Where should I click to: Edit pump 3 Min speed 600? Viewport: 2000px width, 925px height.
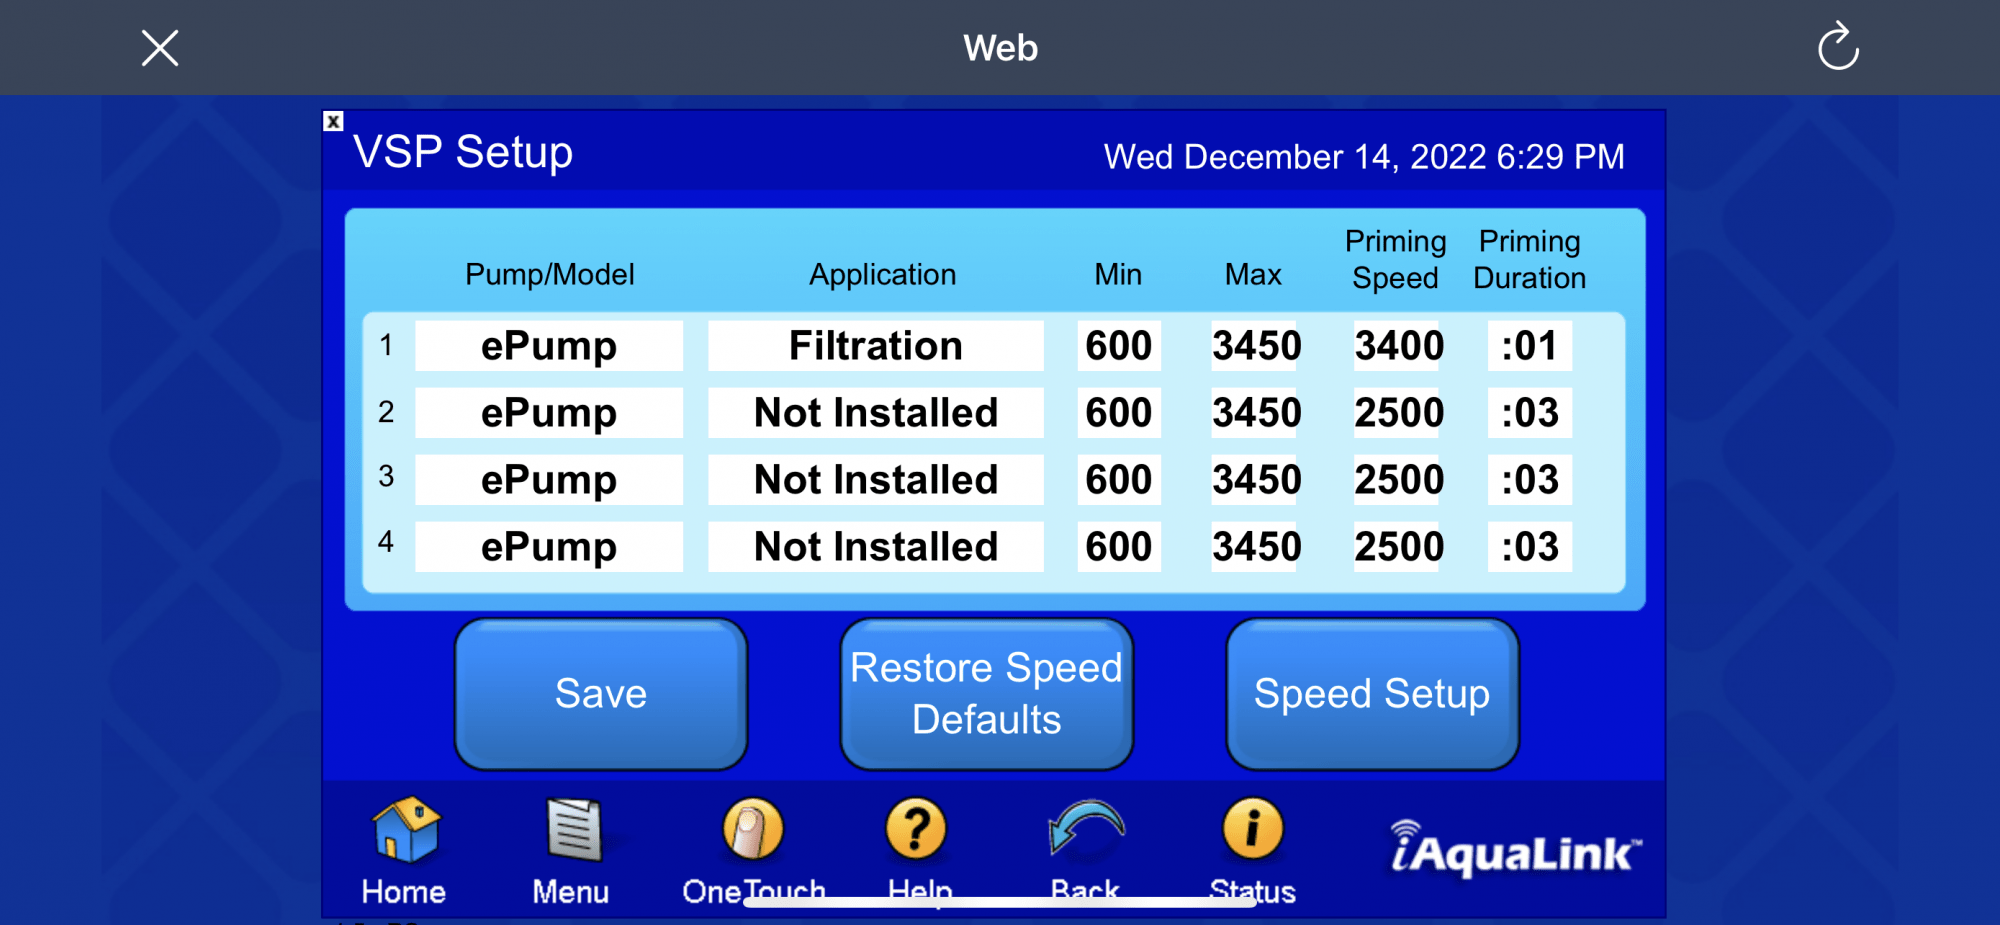(1119, 480)
